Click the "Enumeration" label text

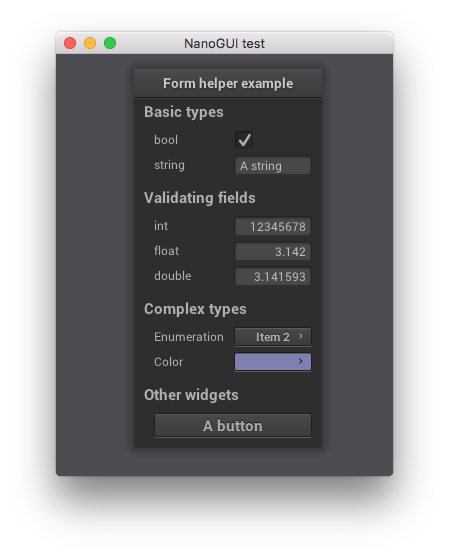point(189,337)
